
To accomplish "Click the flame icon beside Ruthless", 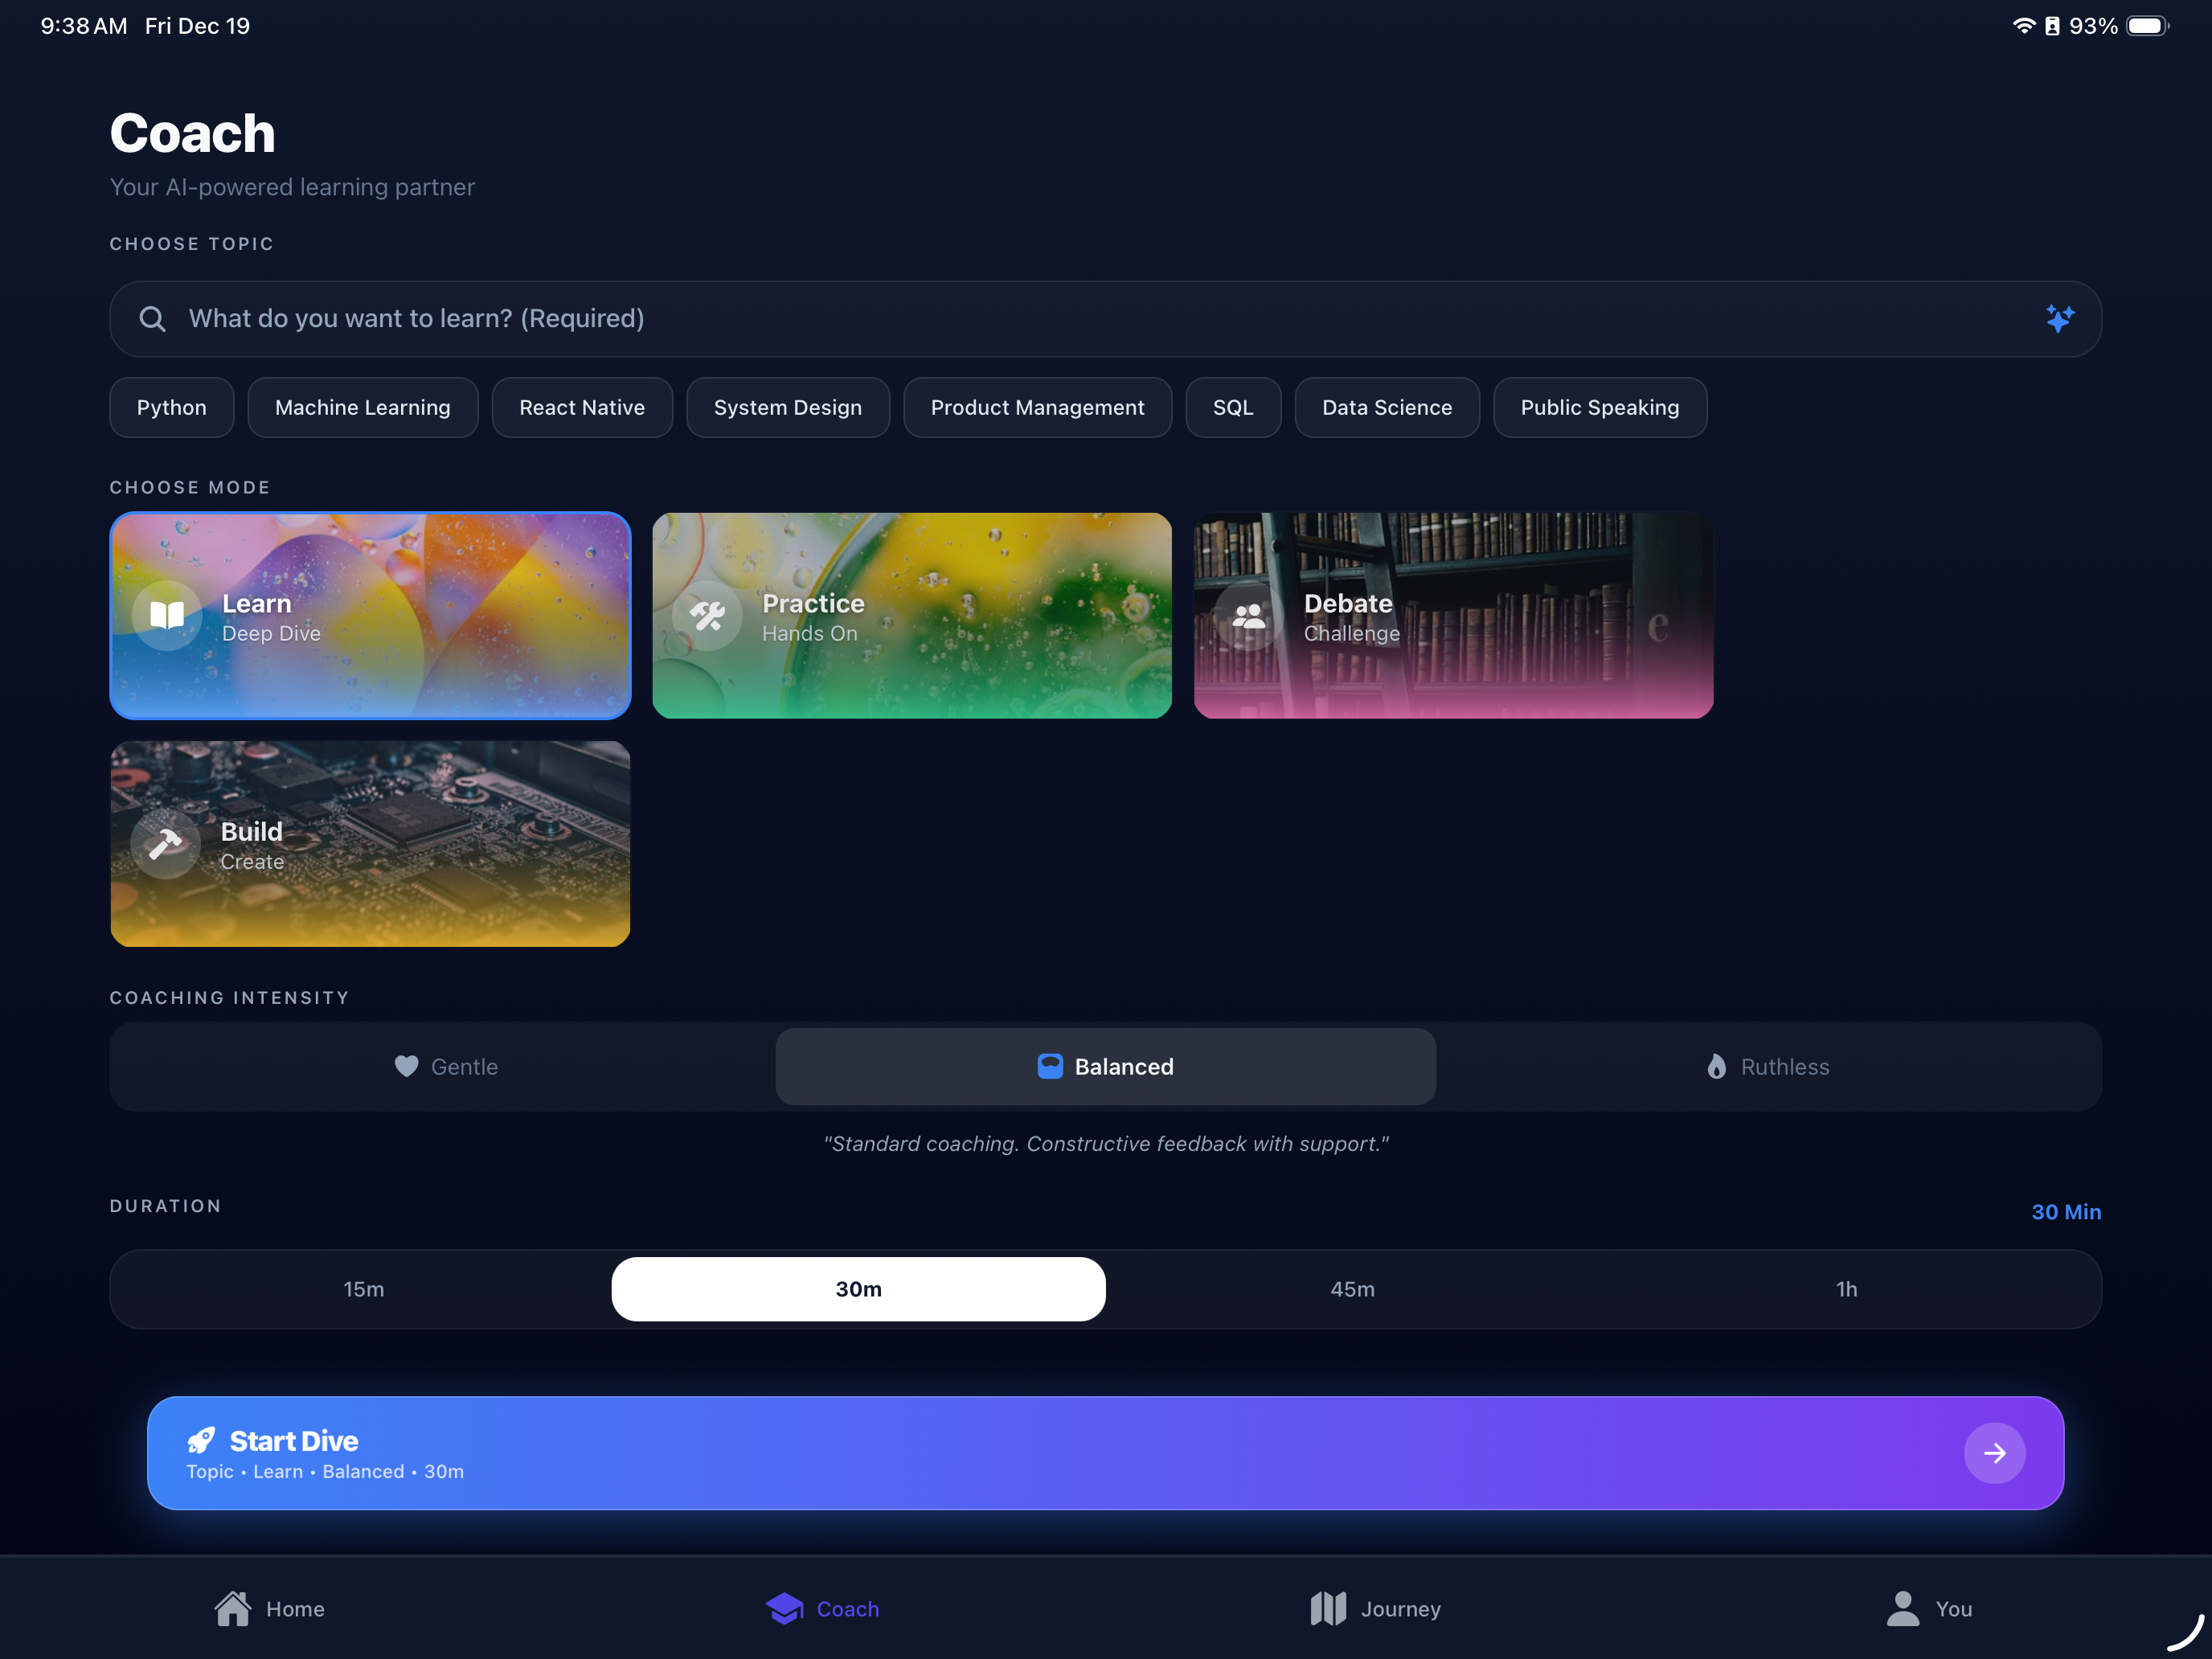I will 1716,1066.
